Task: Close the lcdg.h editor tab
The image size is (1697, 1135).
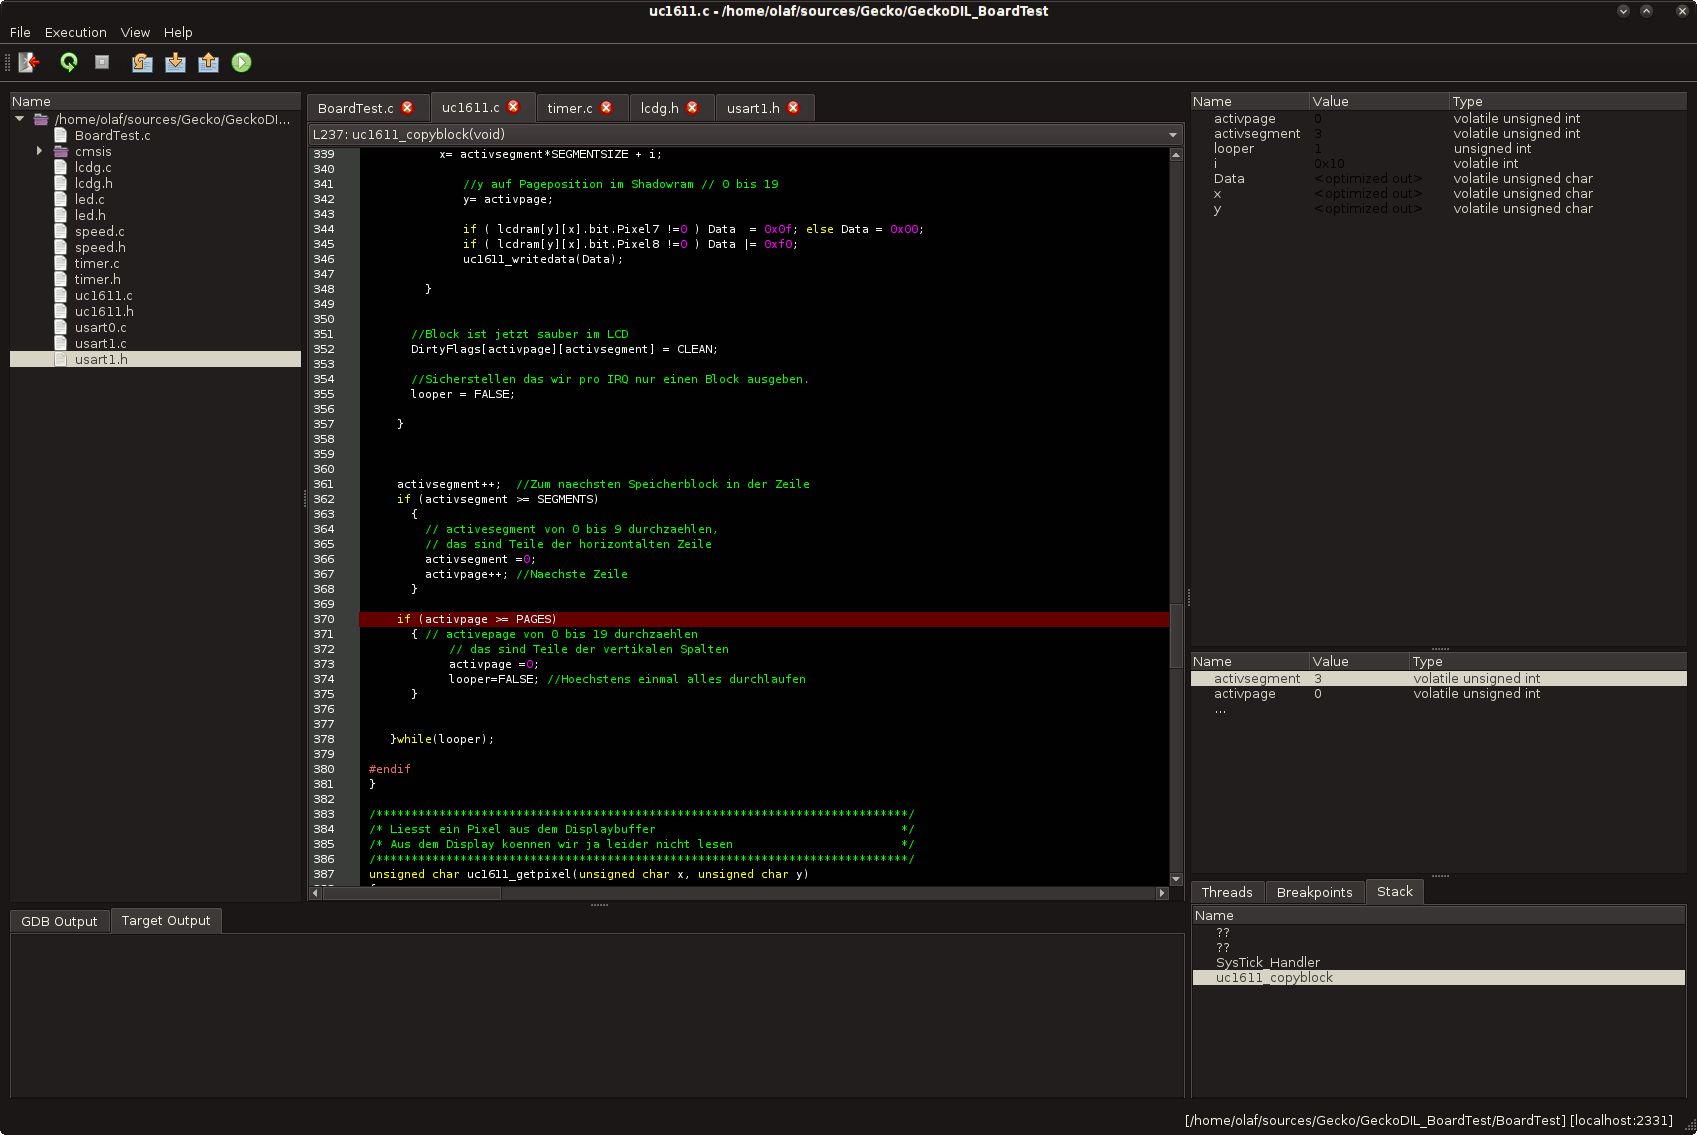Action: (x=692, y=108)
